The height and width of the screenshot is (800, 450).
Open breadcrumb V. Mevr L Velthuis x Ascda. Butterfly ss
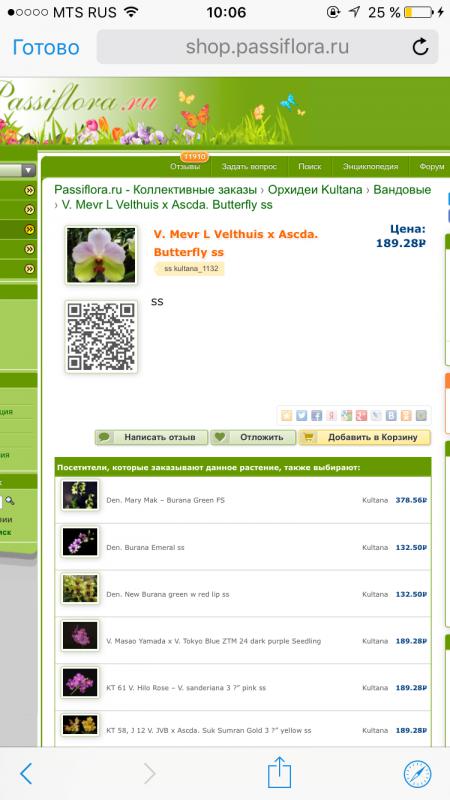167,205
